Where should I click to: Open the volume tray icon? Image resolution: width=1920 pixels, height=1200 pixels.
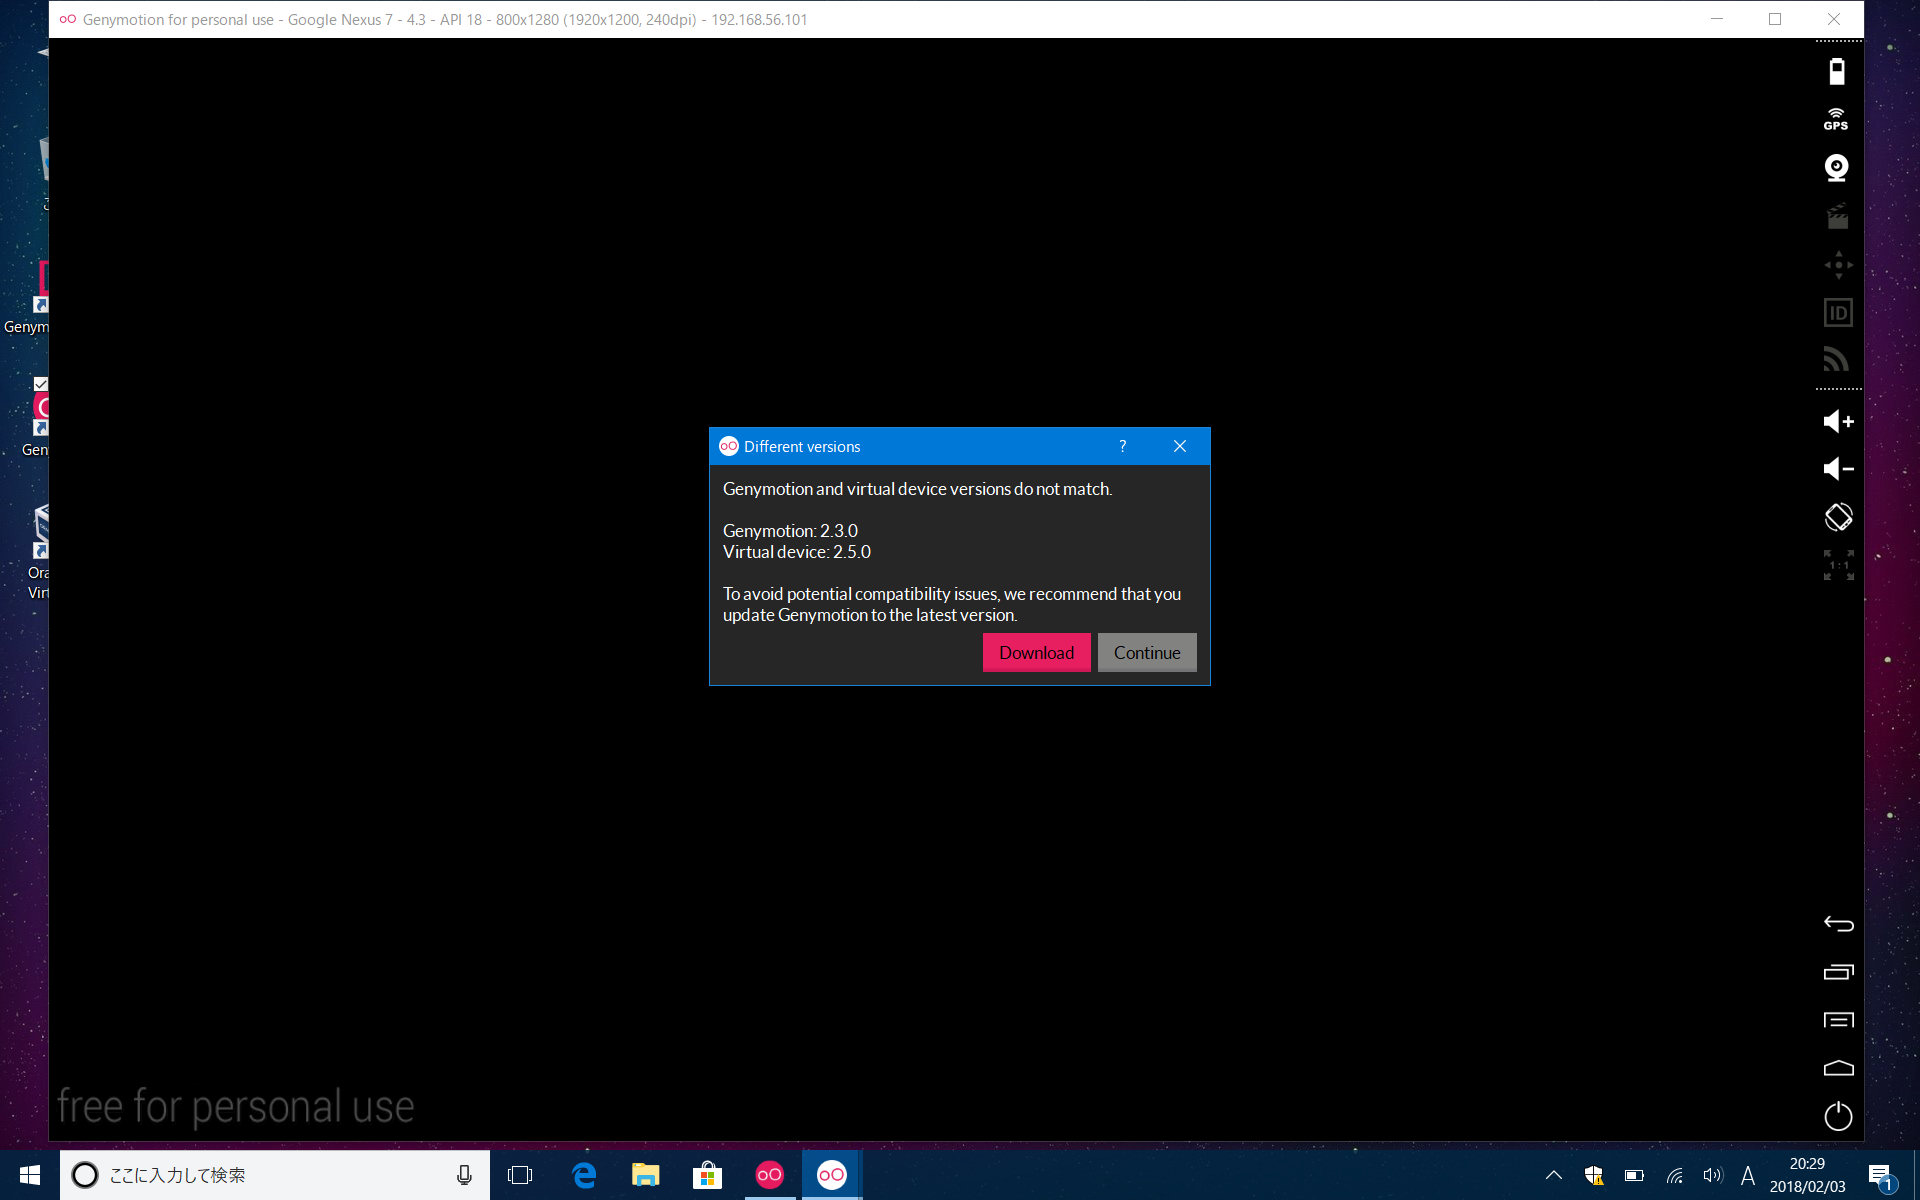click(x=1713, y=1175)
